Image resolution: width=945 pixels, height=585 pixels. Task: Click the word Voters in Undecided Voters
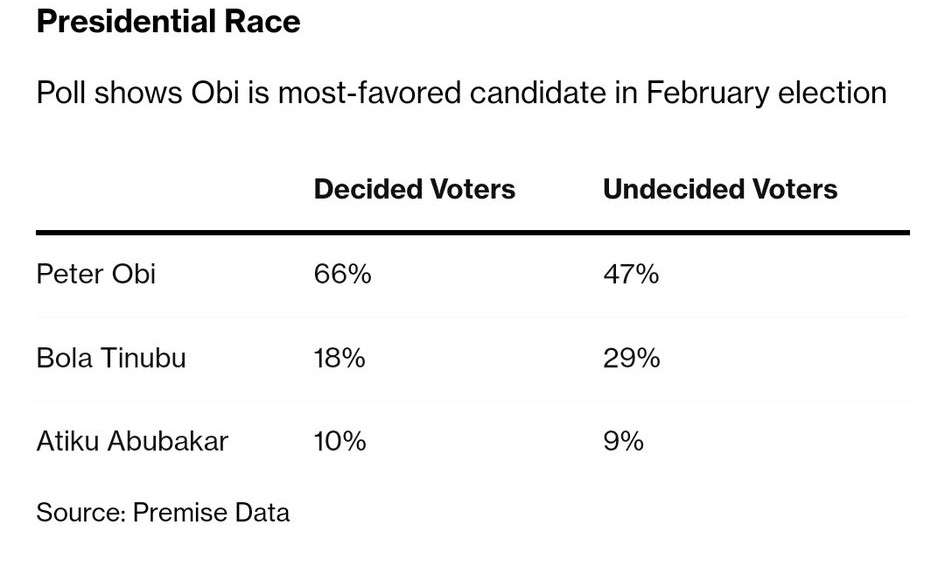pos(790,189)
